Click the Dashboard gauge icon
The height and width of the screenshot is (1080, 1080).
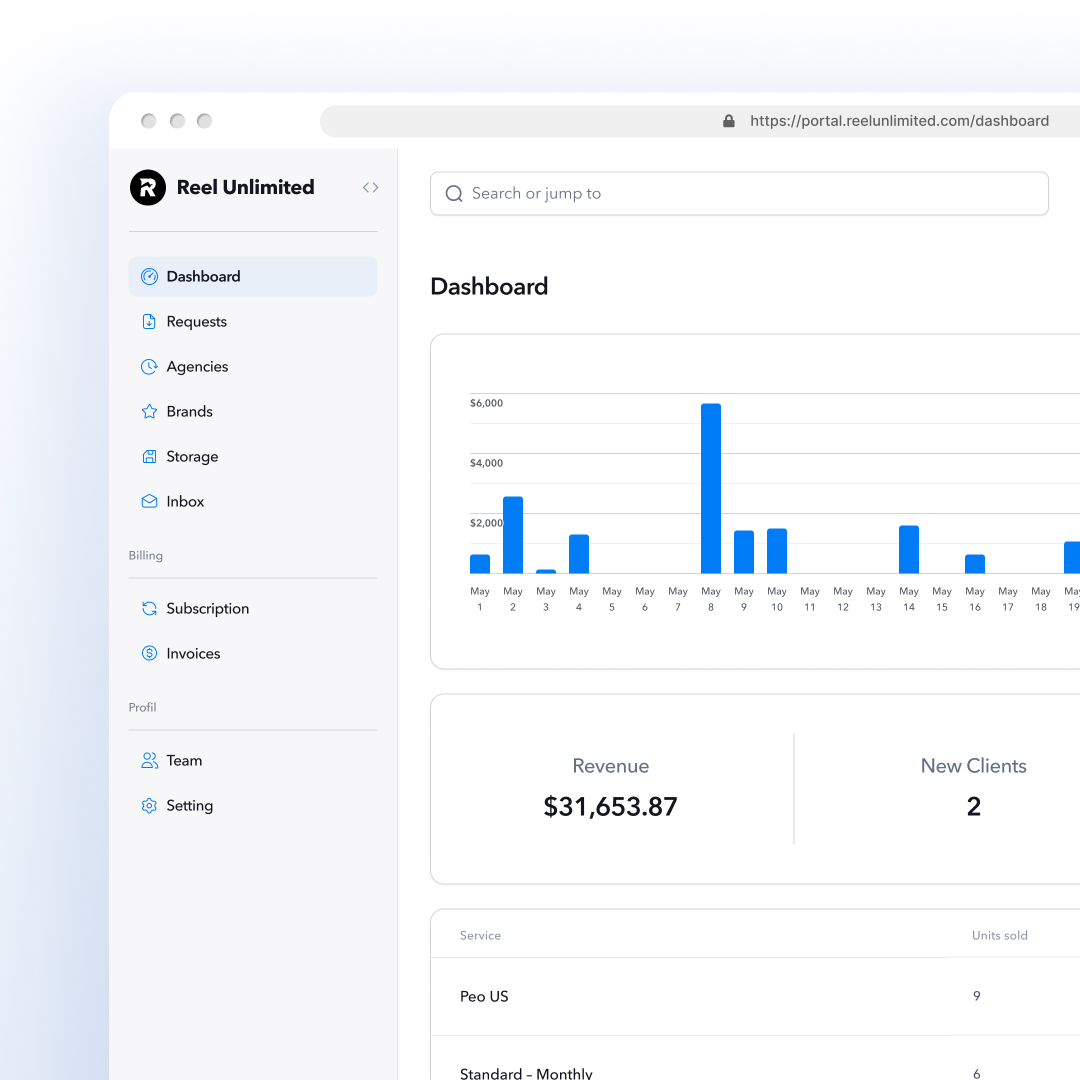(x=149, y=276)
